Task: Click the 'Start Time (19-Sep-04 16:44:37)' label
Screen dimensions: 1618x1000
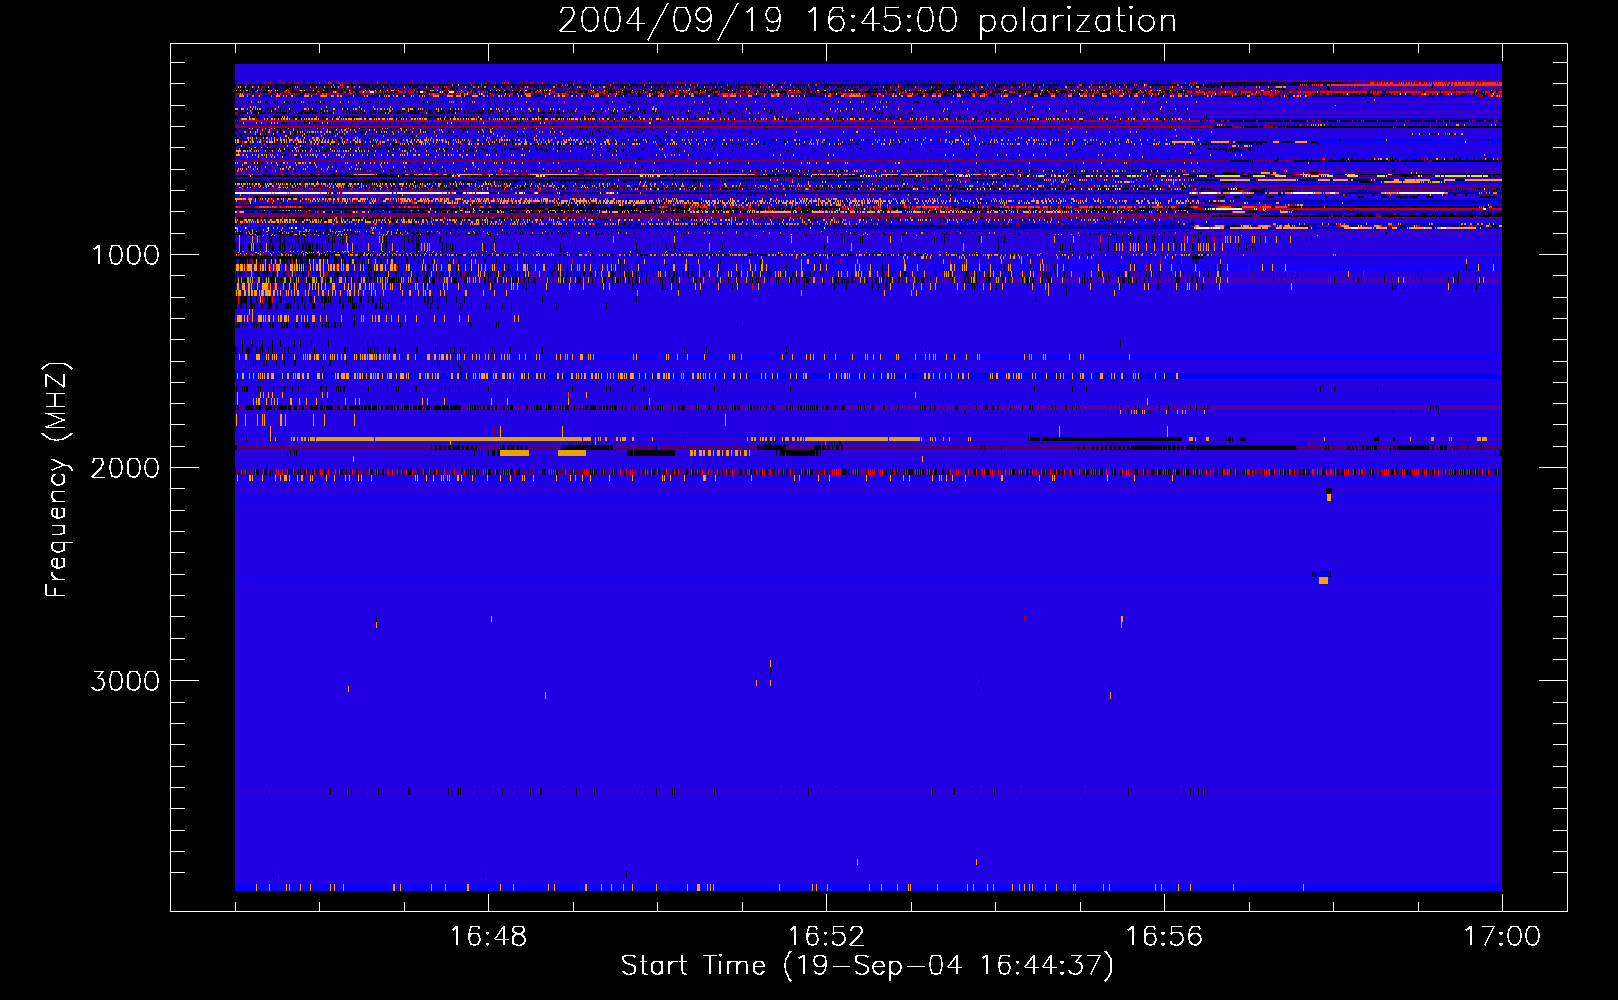Action: 867,966
